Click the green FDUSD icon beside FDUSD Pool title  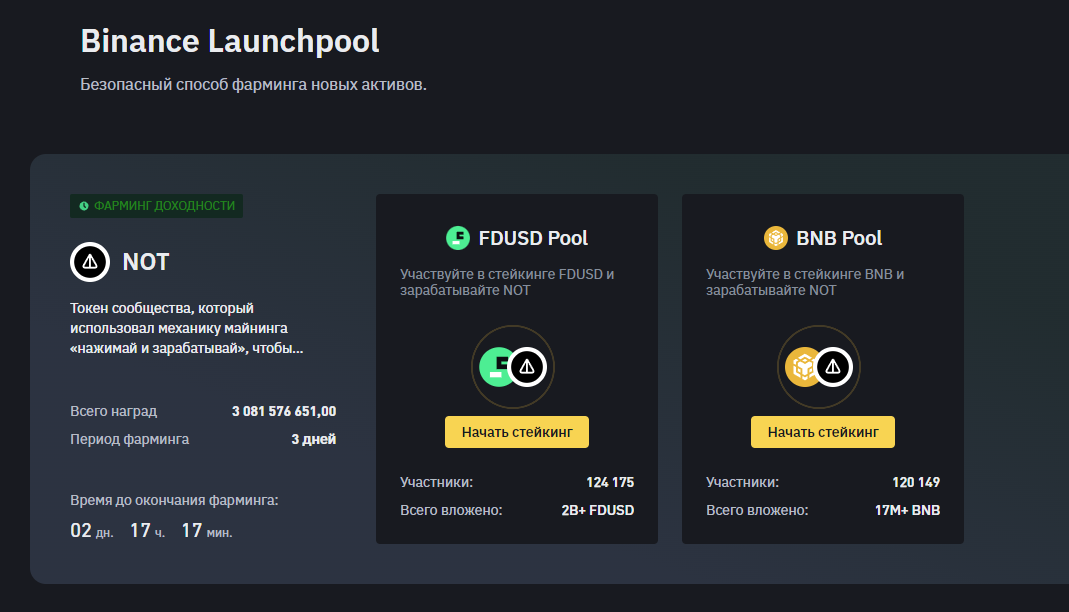click(457, 238)
